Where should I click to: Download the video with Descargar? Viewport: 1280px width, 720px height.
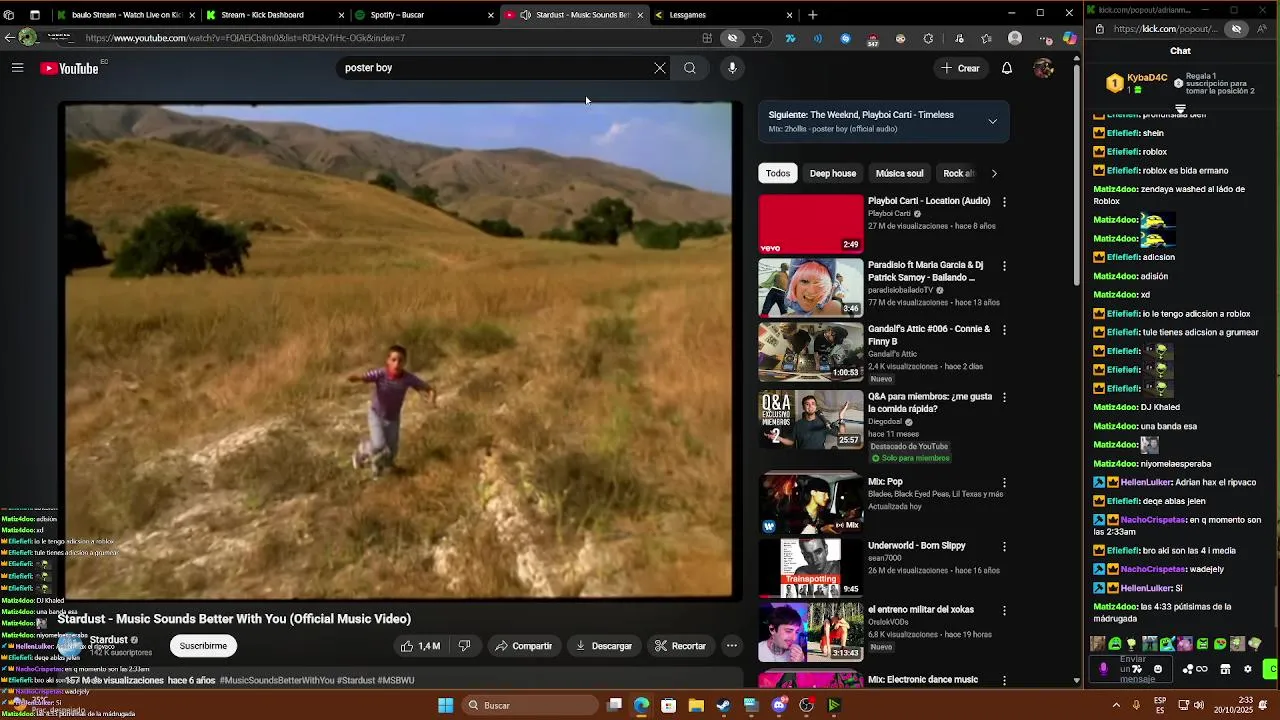[x=604, y=646]
